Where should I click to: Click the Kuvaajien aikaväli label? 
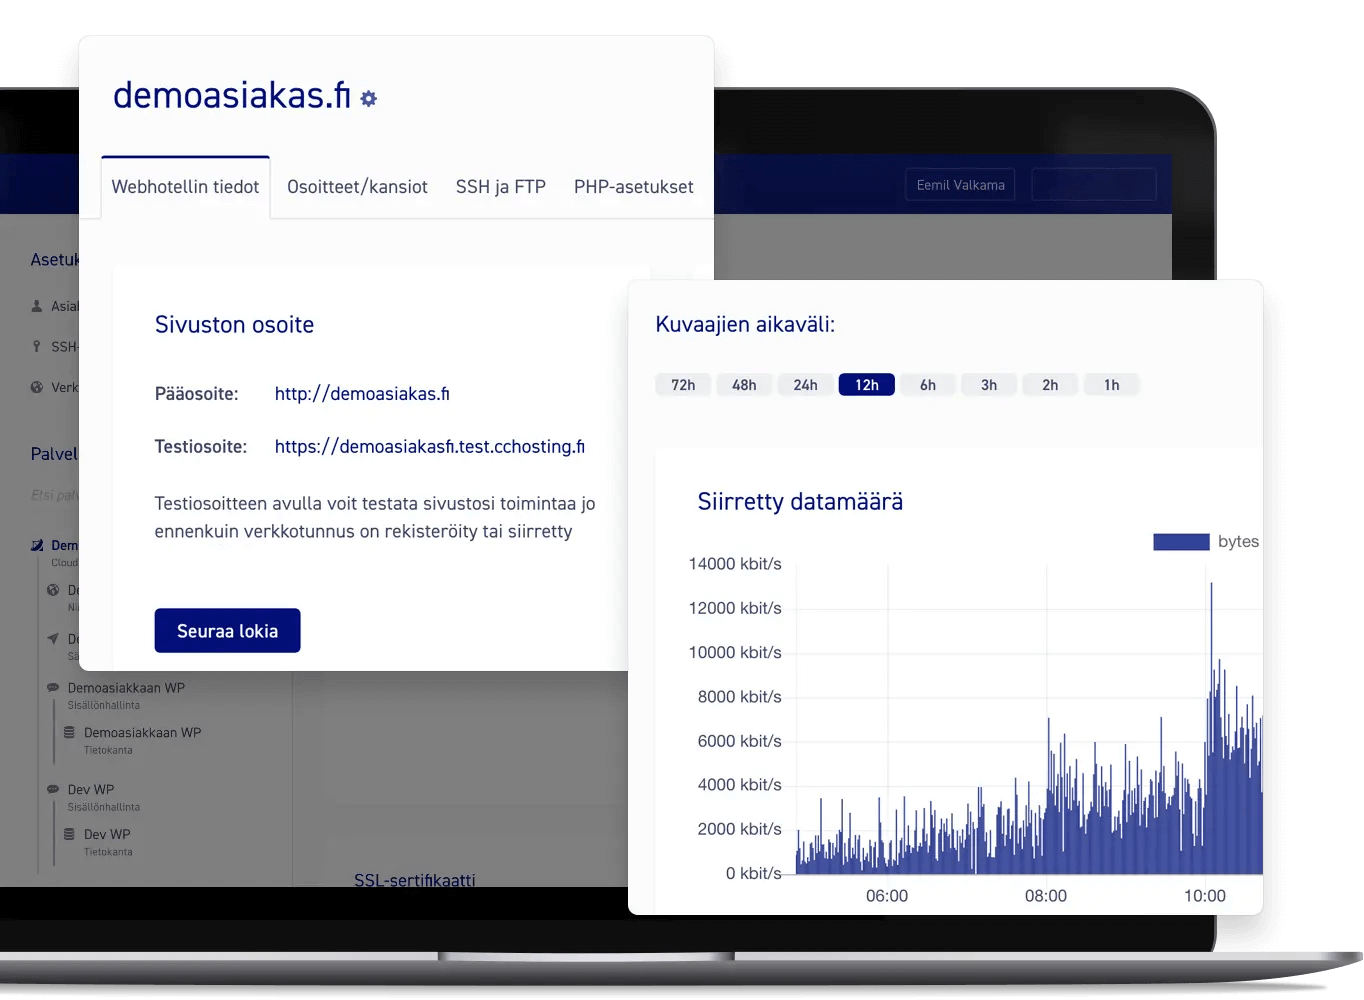(745, 324)
